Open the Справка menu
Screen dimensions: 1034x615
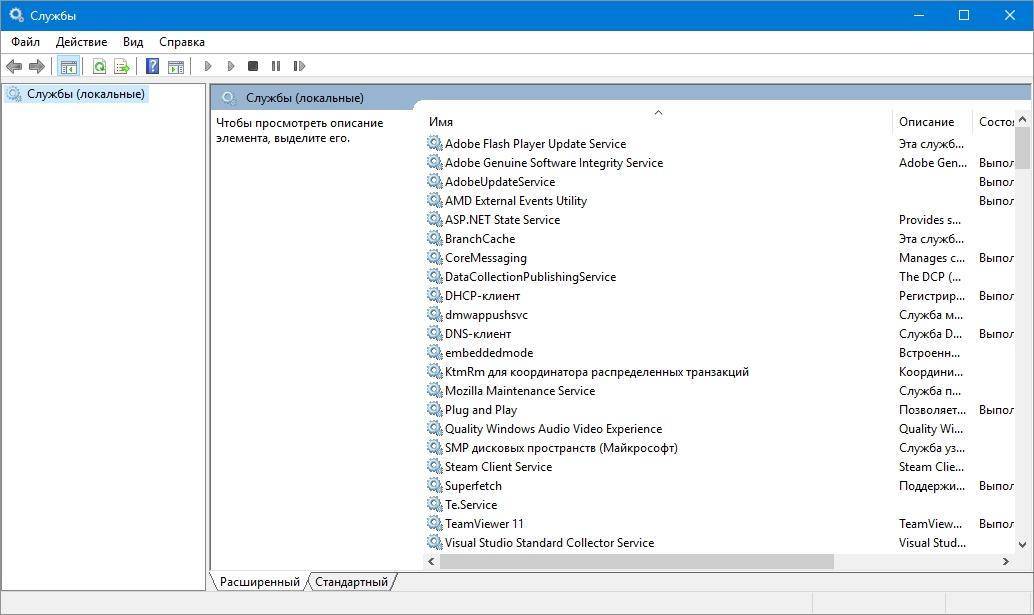click(x=181, y=42)
